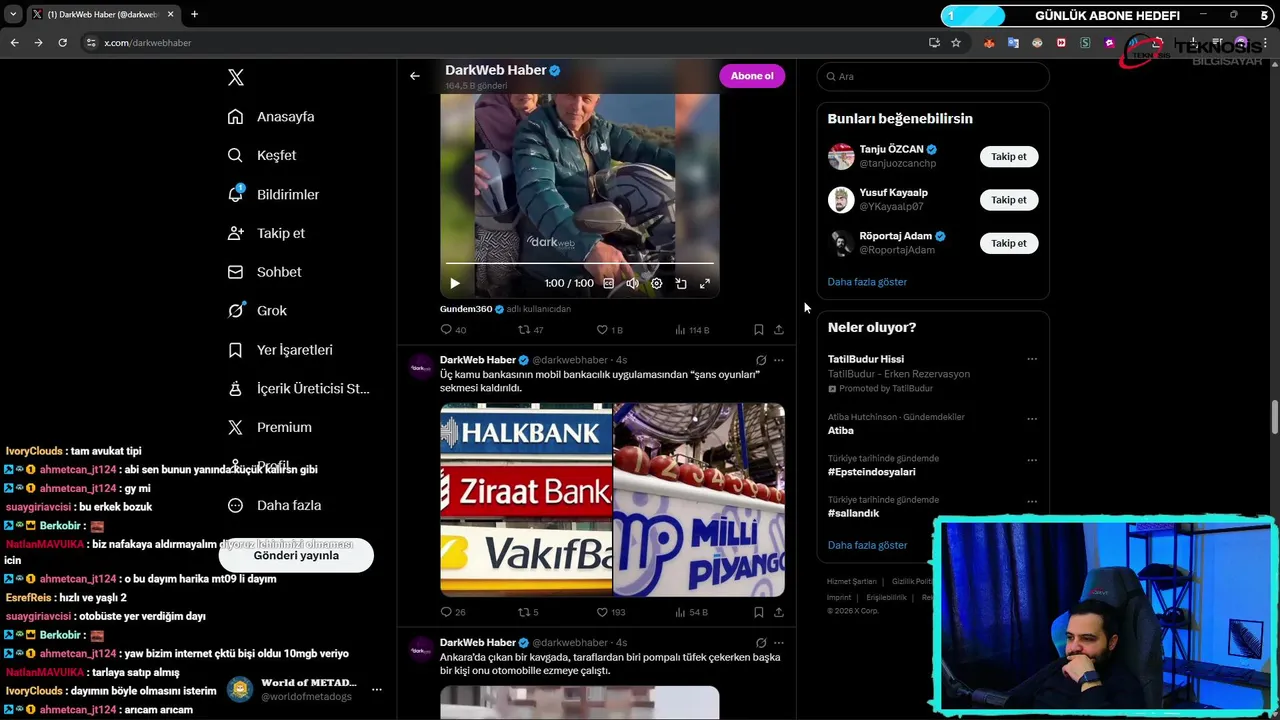Open more options for Atiba trend
Viewport: 1280px width, 720px height.
click(1032, 418)
